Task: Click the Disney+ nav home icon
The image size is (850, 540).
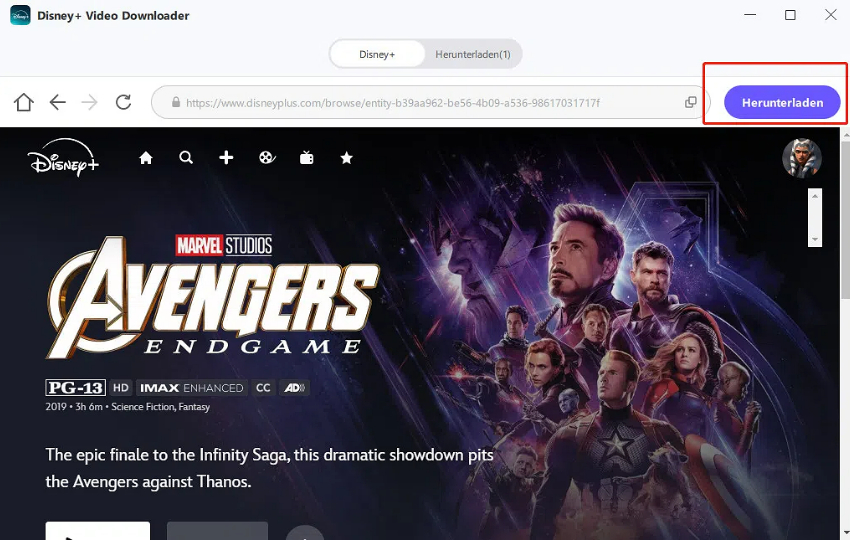Action: [x=146, y=158]
